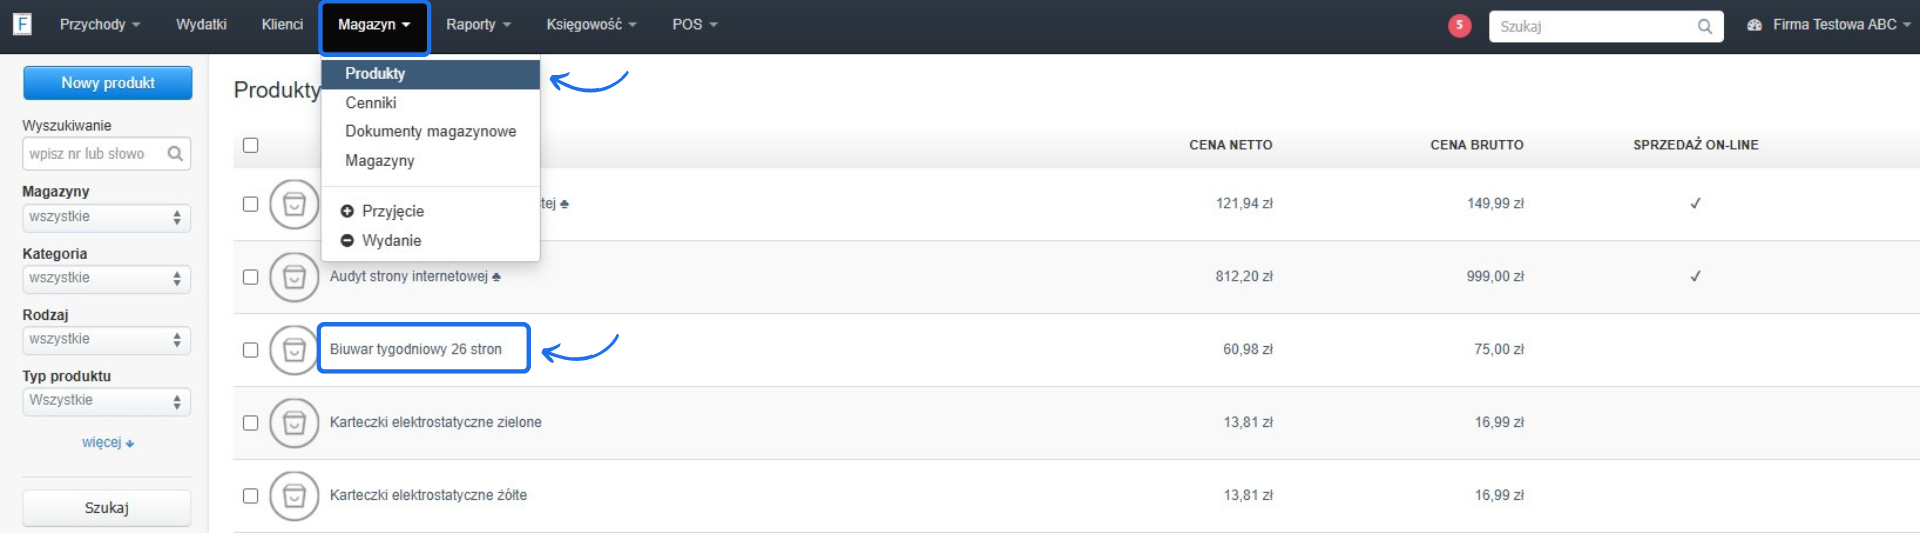
Task: Open the red notifications badge
Action: coord(1459,26)
